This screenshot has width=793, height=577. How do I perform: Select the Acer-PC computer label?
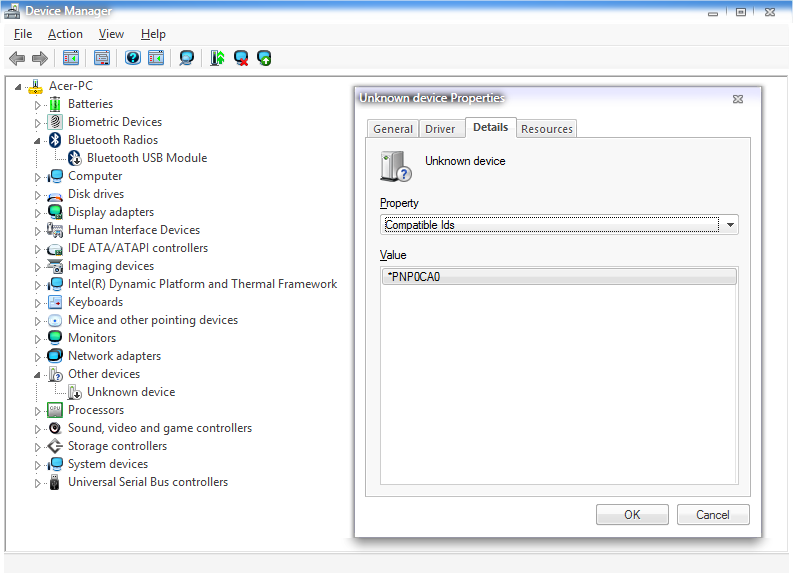pyautogui.click(x=71, y=86)
